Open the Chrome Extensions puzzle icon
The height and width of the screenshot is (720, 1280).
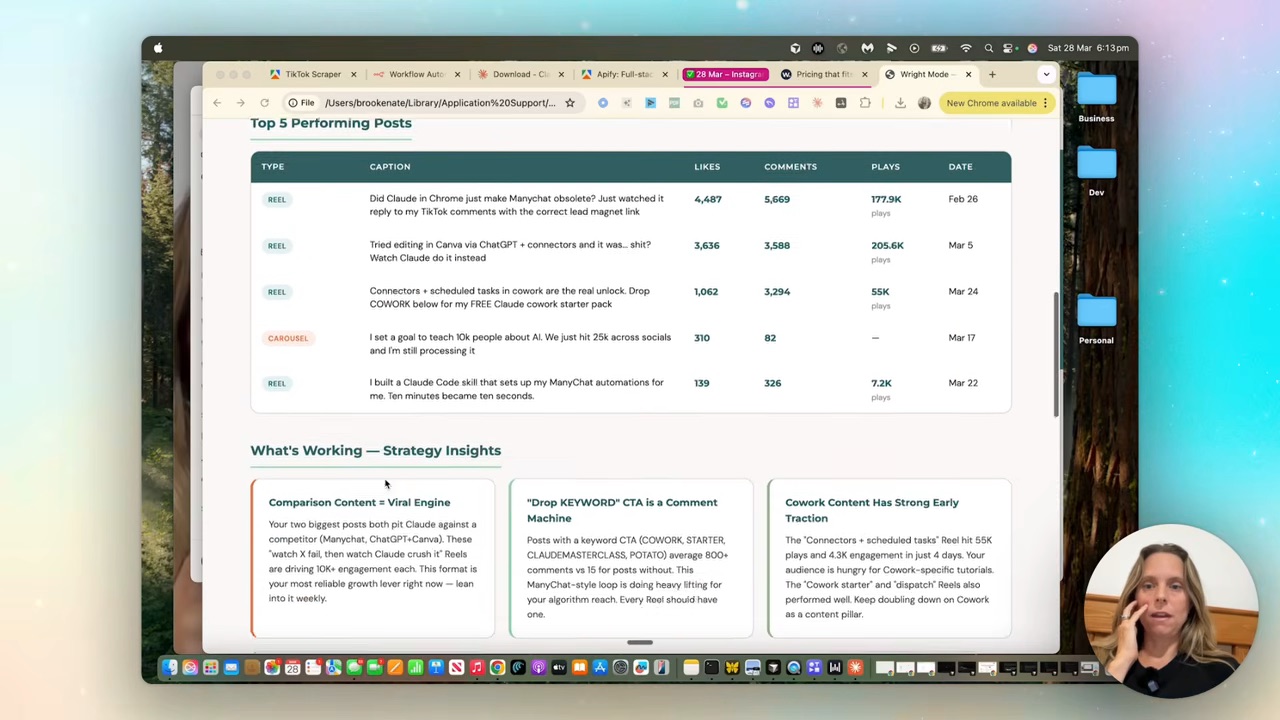point(865,103)
